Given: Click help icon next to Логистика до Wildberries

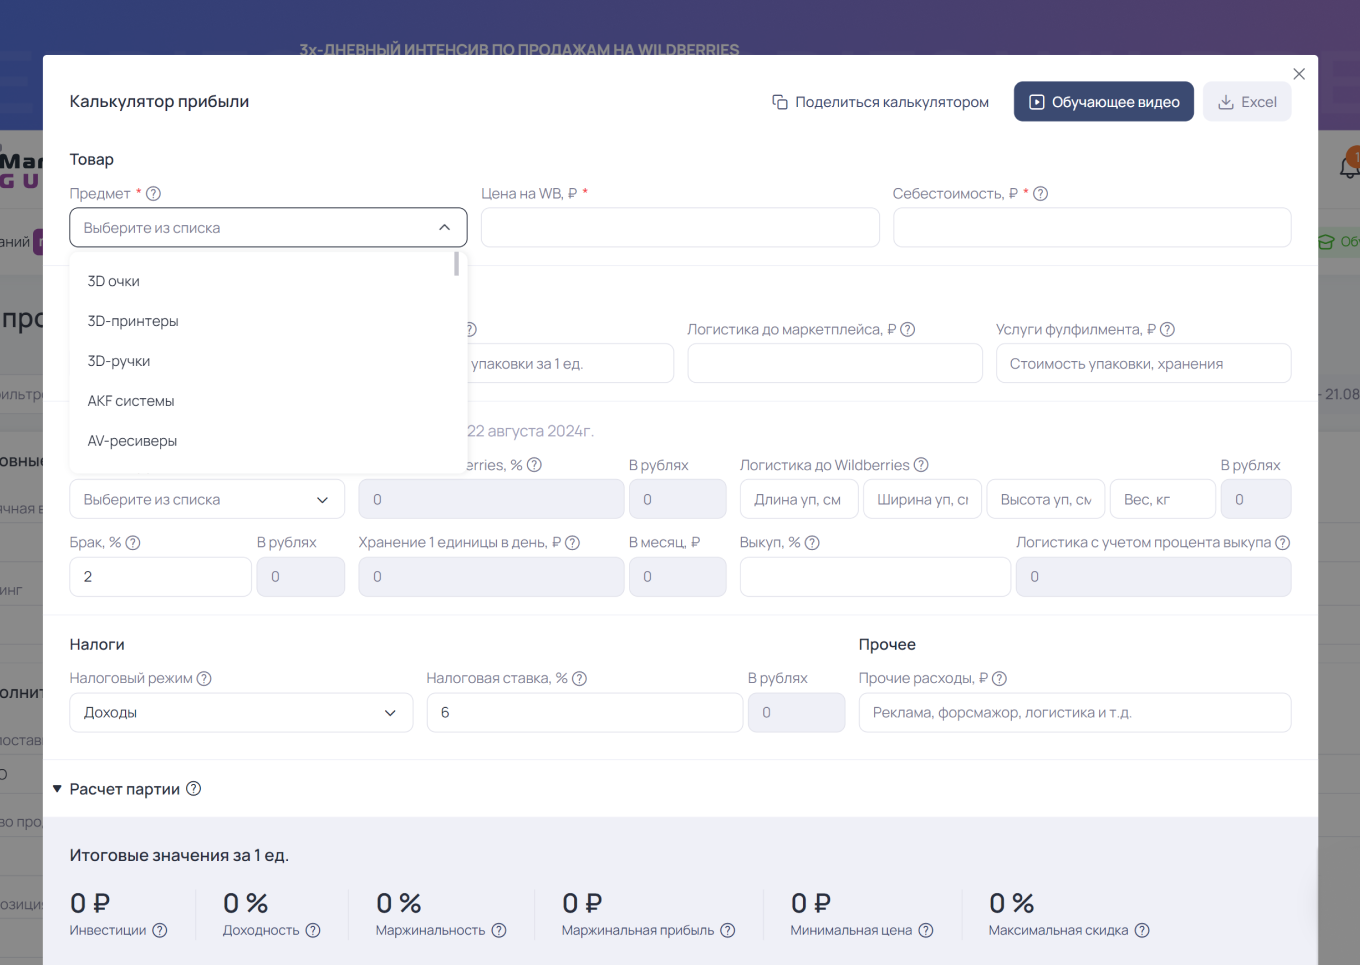Looking at the screenshot, I should [x=921, y=465].
